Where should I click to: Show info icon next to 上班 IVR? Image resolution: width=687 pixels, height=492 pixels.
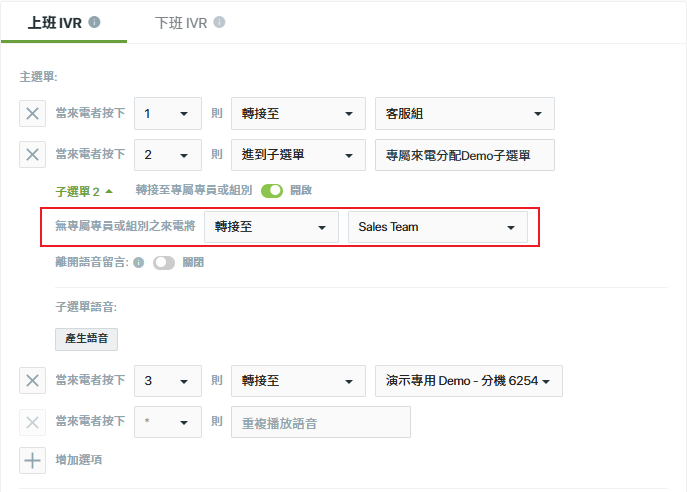(x=94, y=22)
